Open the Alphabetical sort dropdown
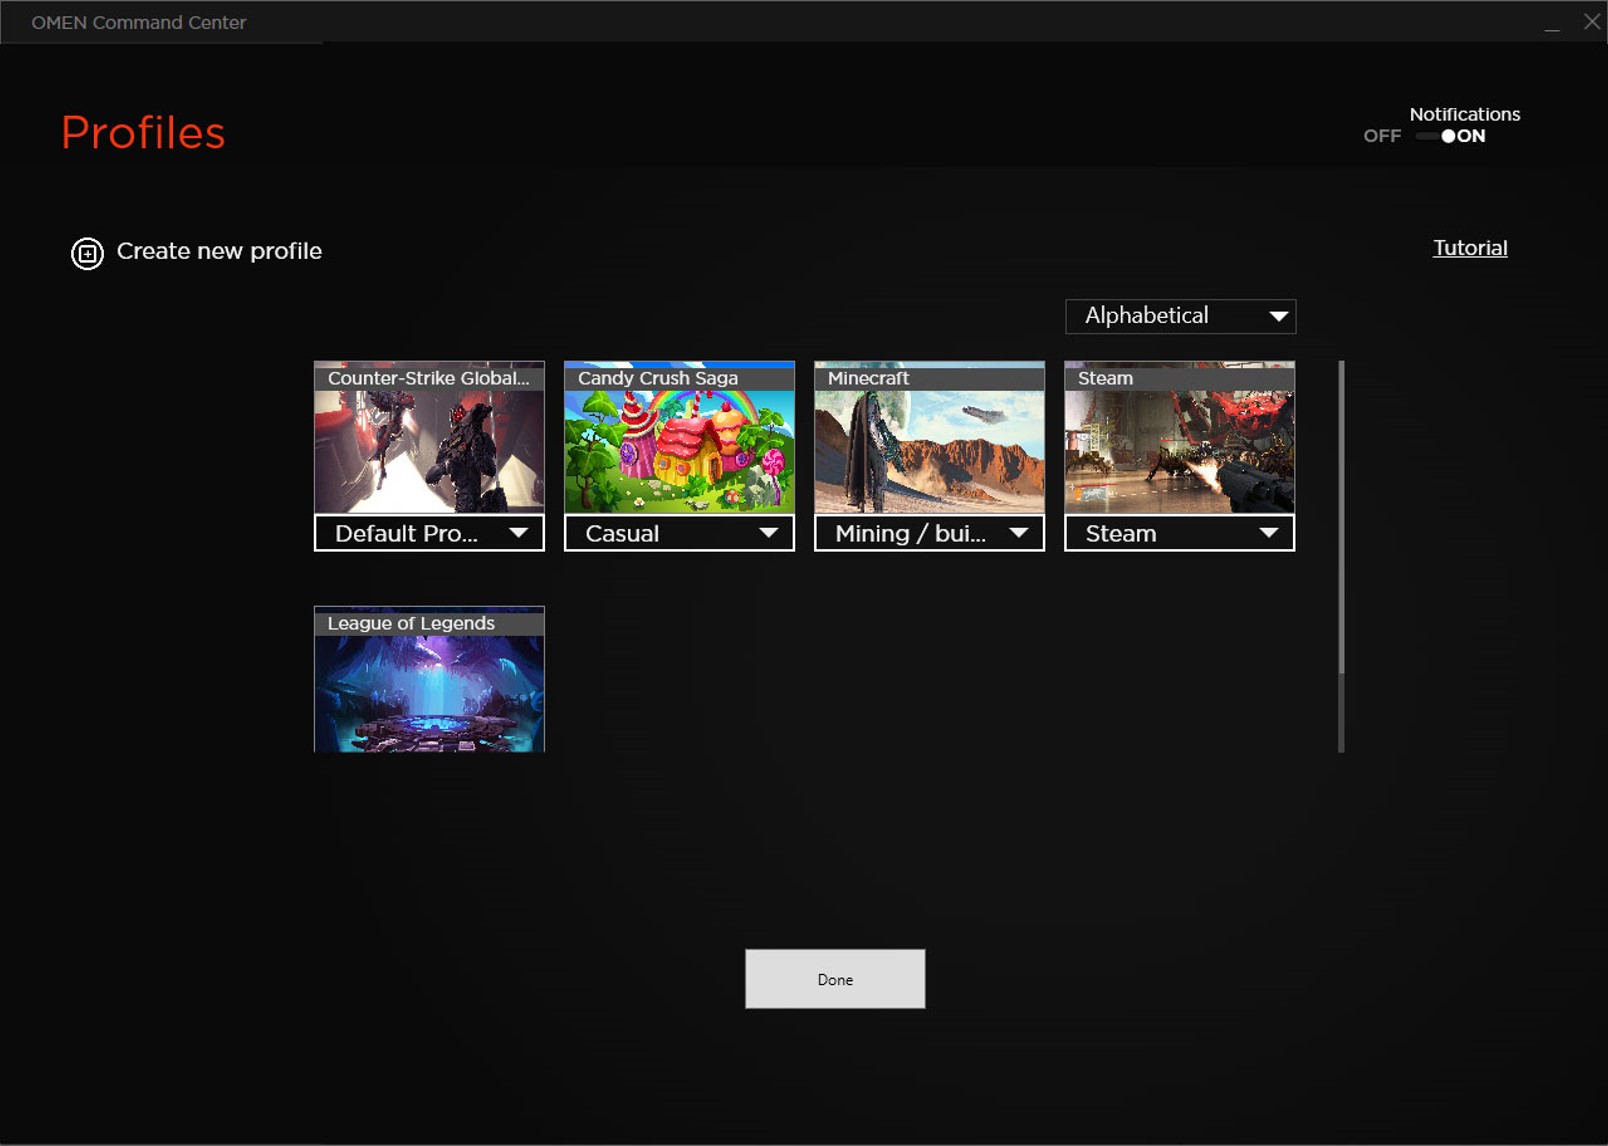This screenshot has width=1608, height=1146. pos(1180,316)
